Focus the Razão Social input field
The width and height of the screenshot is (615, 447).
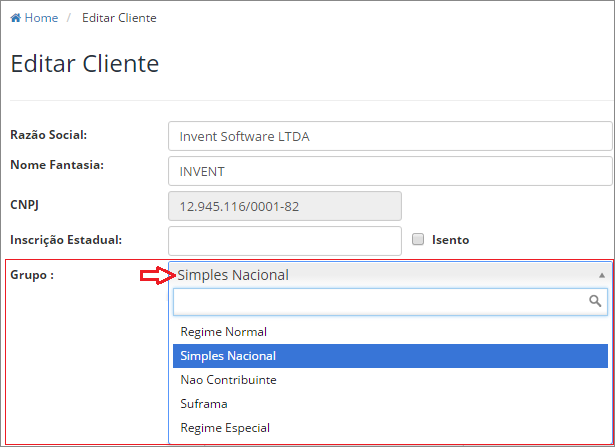pyautogui.click(x=390, y=136)
